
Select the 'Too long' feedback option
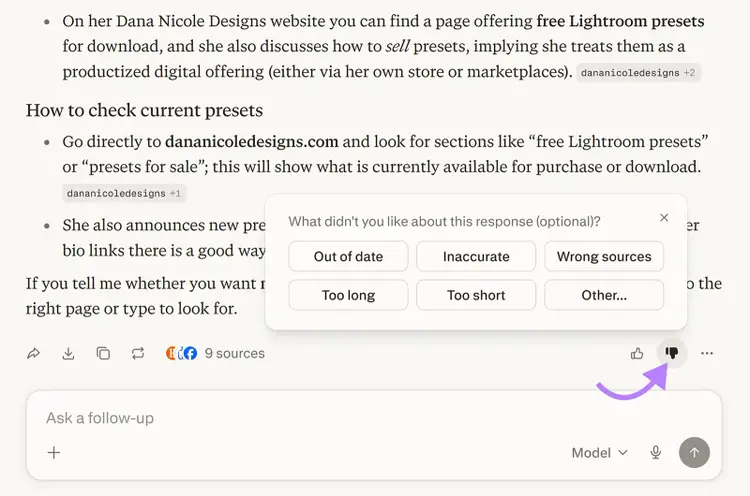point(348,295)
